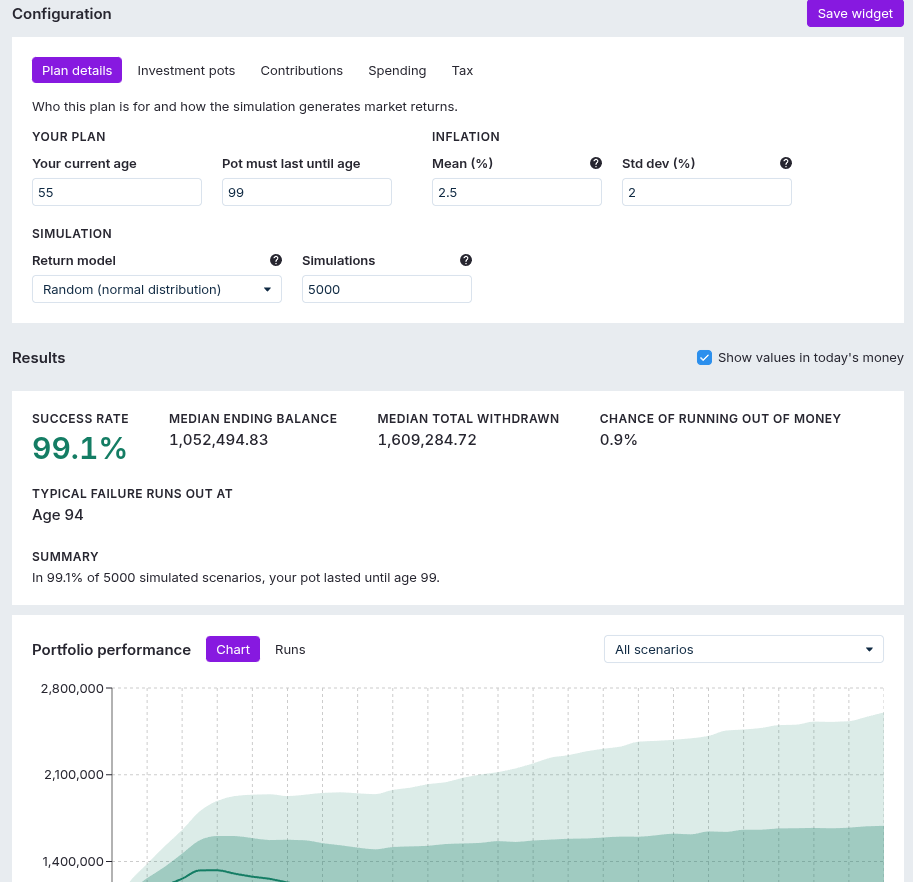
Task: Uncheck Show values in today's money
Action: click(x=704, y=357)
